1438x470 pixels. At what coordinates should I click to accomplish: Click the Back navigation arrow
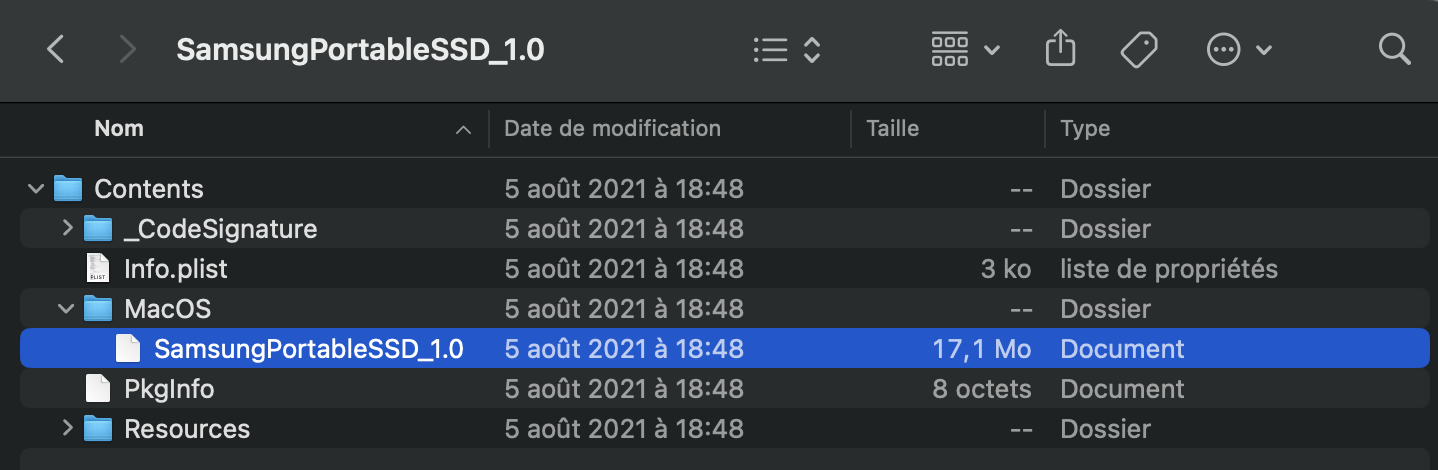(x=56, y=50)
